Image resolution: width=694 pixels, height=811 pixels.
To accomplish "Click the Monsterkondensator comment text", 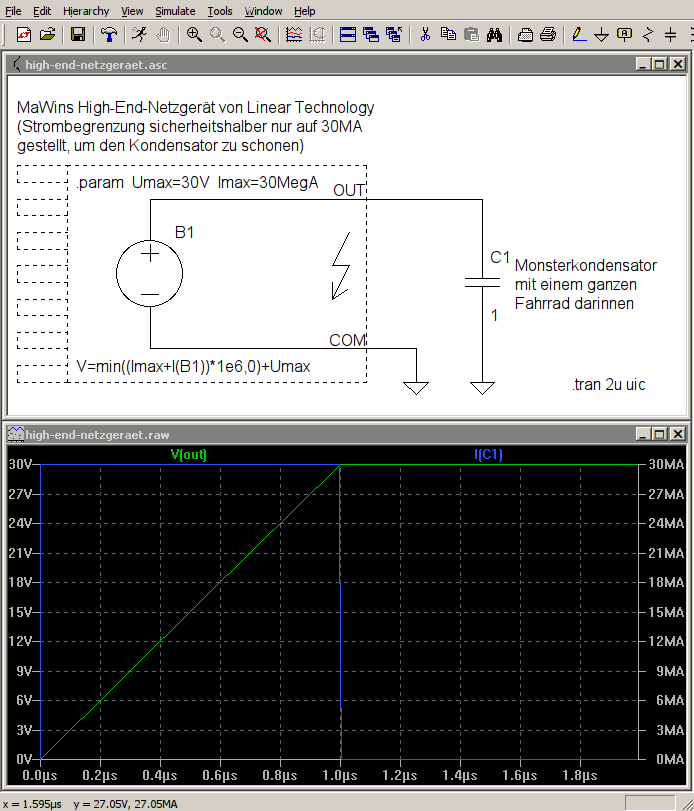I will click(585, 284).
